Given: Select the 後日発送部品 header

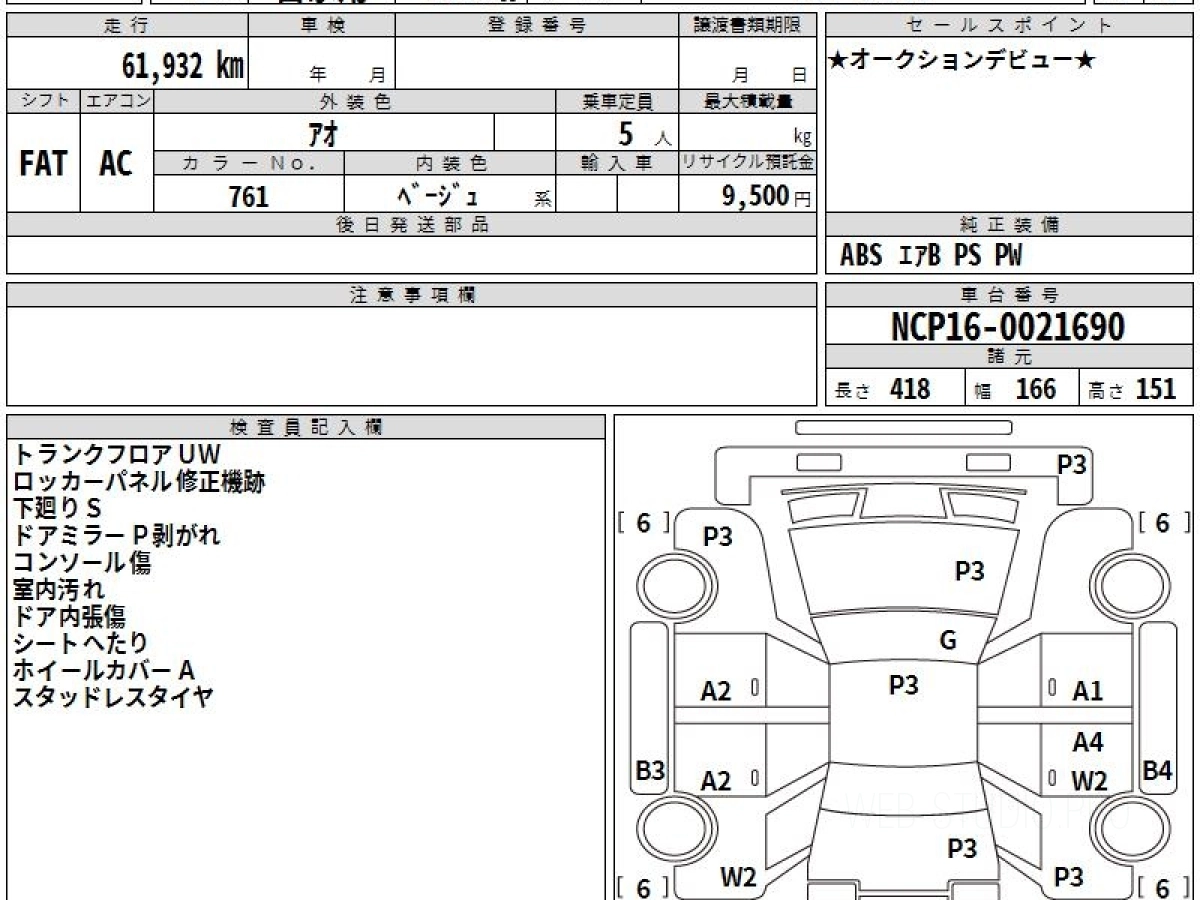Looking at the screenshot, I should click(412, 225).
